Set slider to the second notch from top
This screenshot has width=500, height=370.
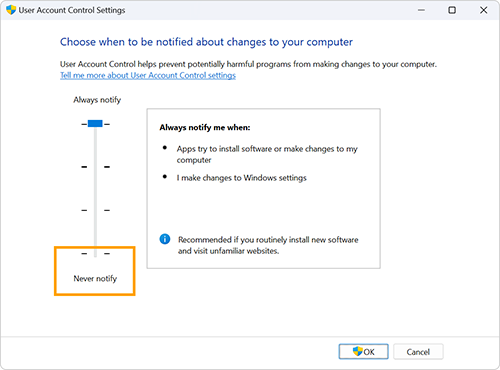coord(95,167)
